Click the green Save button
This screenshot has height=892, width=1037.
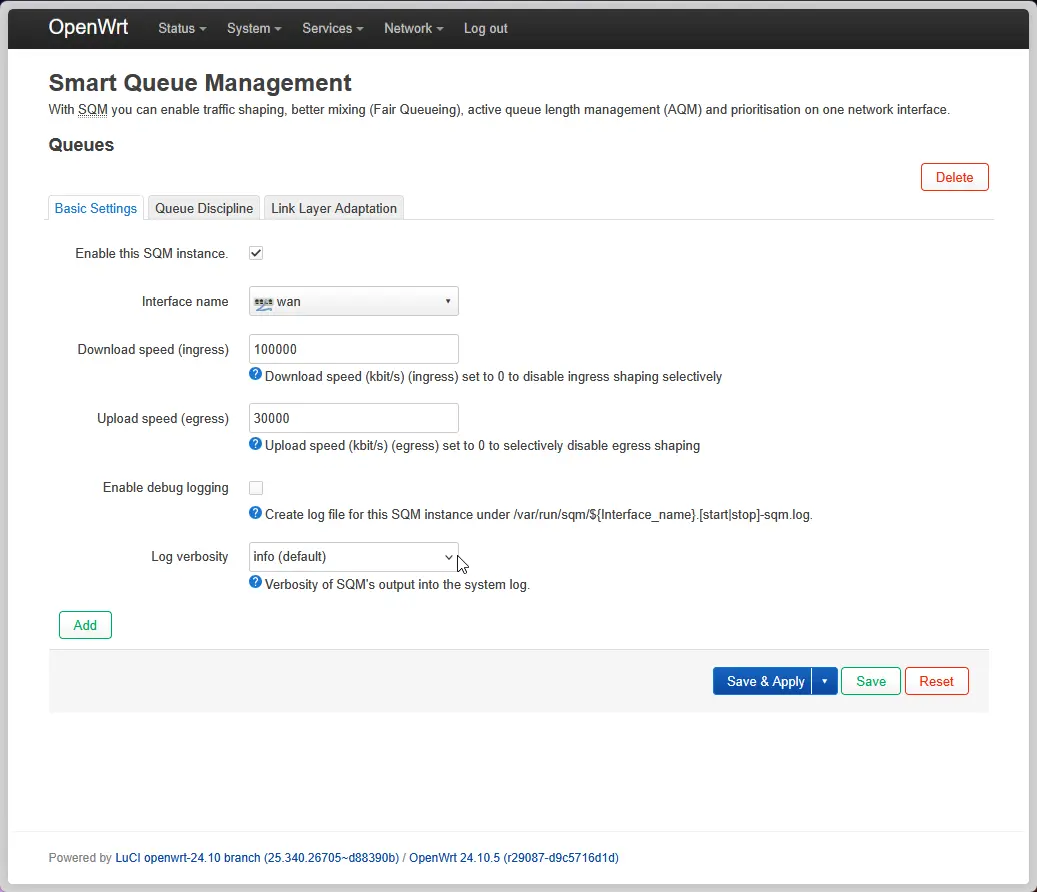pos(870,681)
